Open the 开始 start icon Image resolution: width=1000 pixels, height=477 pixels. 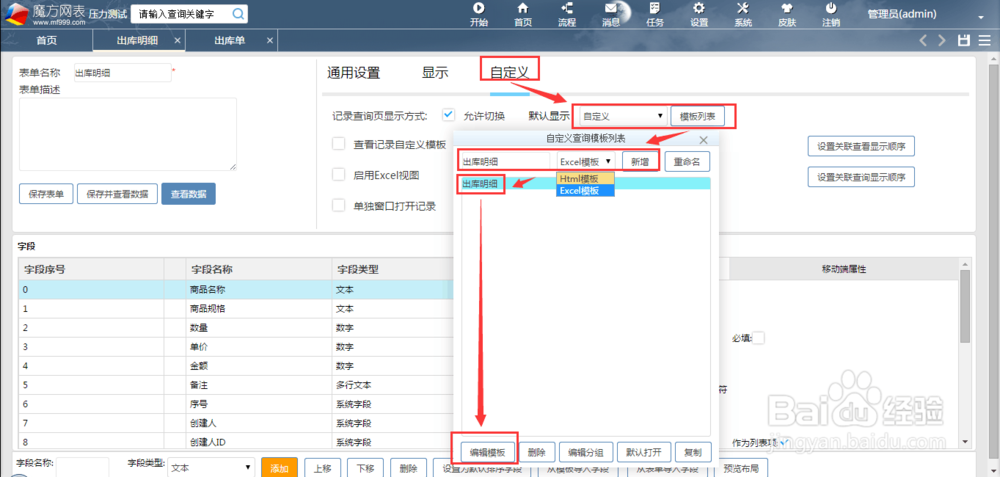point(478,9)
